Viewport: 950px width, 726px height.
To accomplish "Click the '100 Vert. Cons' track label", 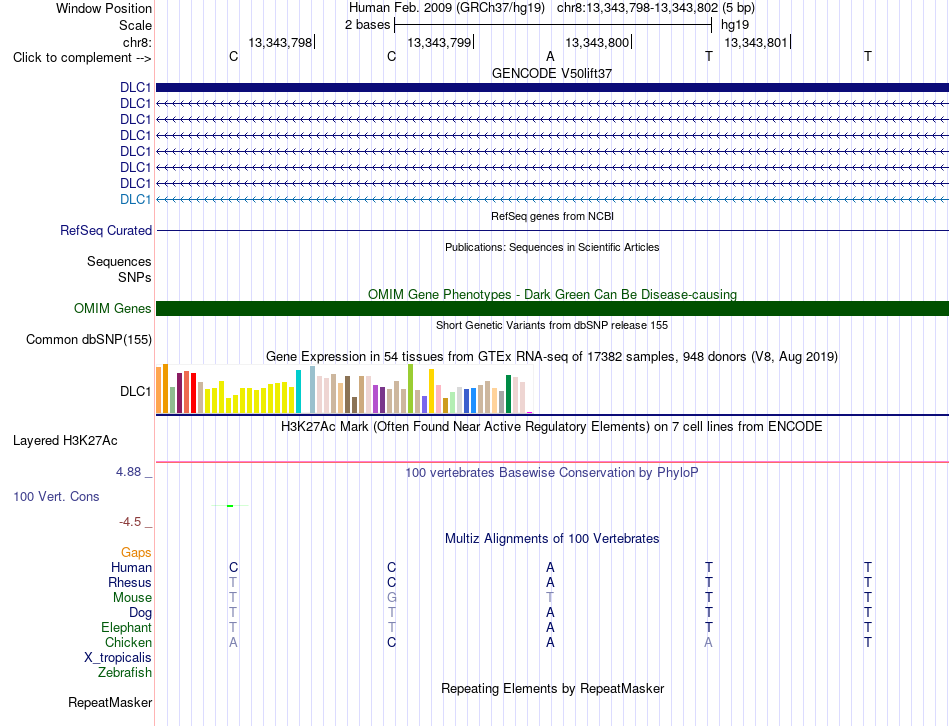I will tap(56, 496).
